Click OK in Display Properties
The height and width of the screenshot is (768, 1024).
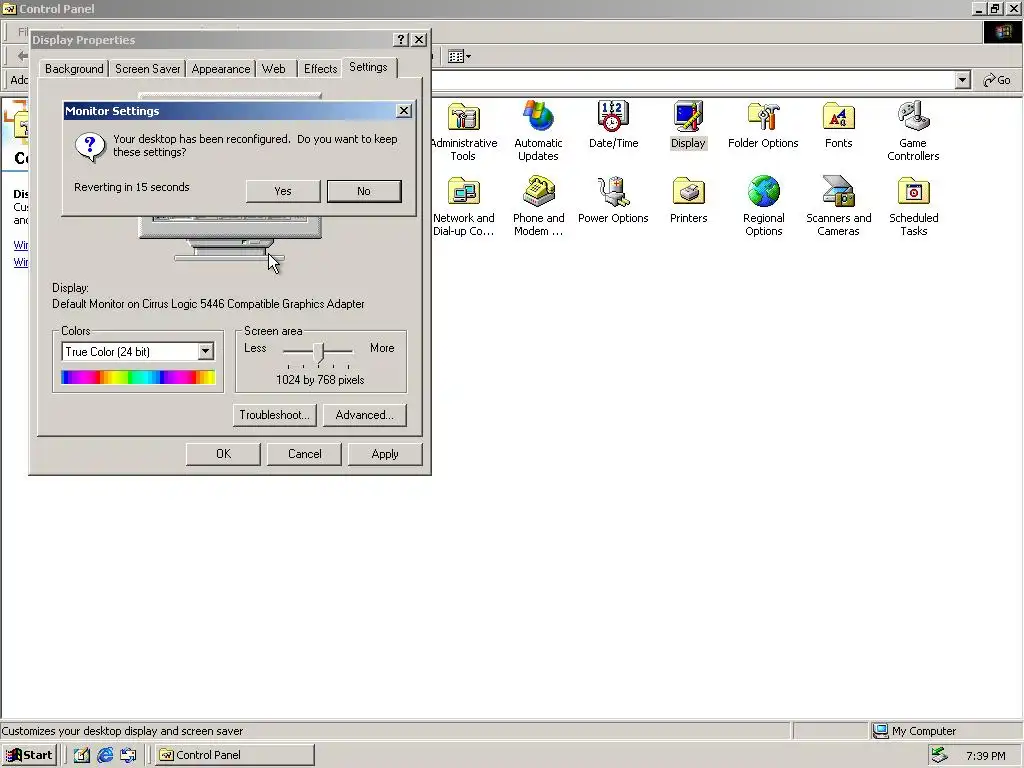pos(223,454)
